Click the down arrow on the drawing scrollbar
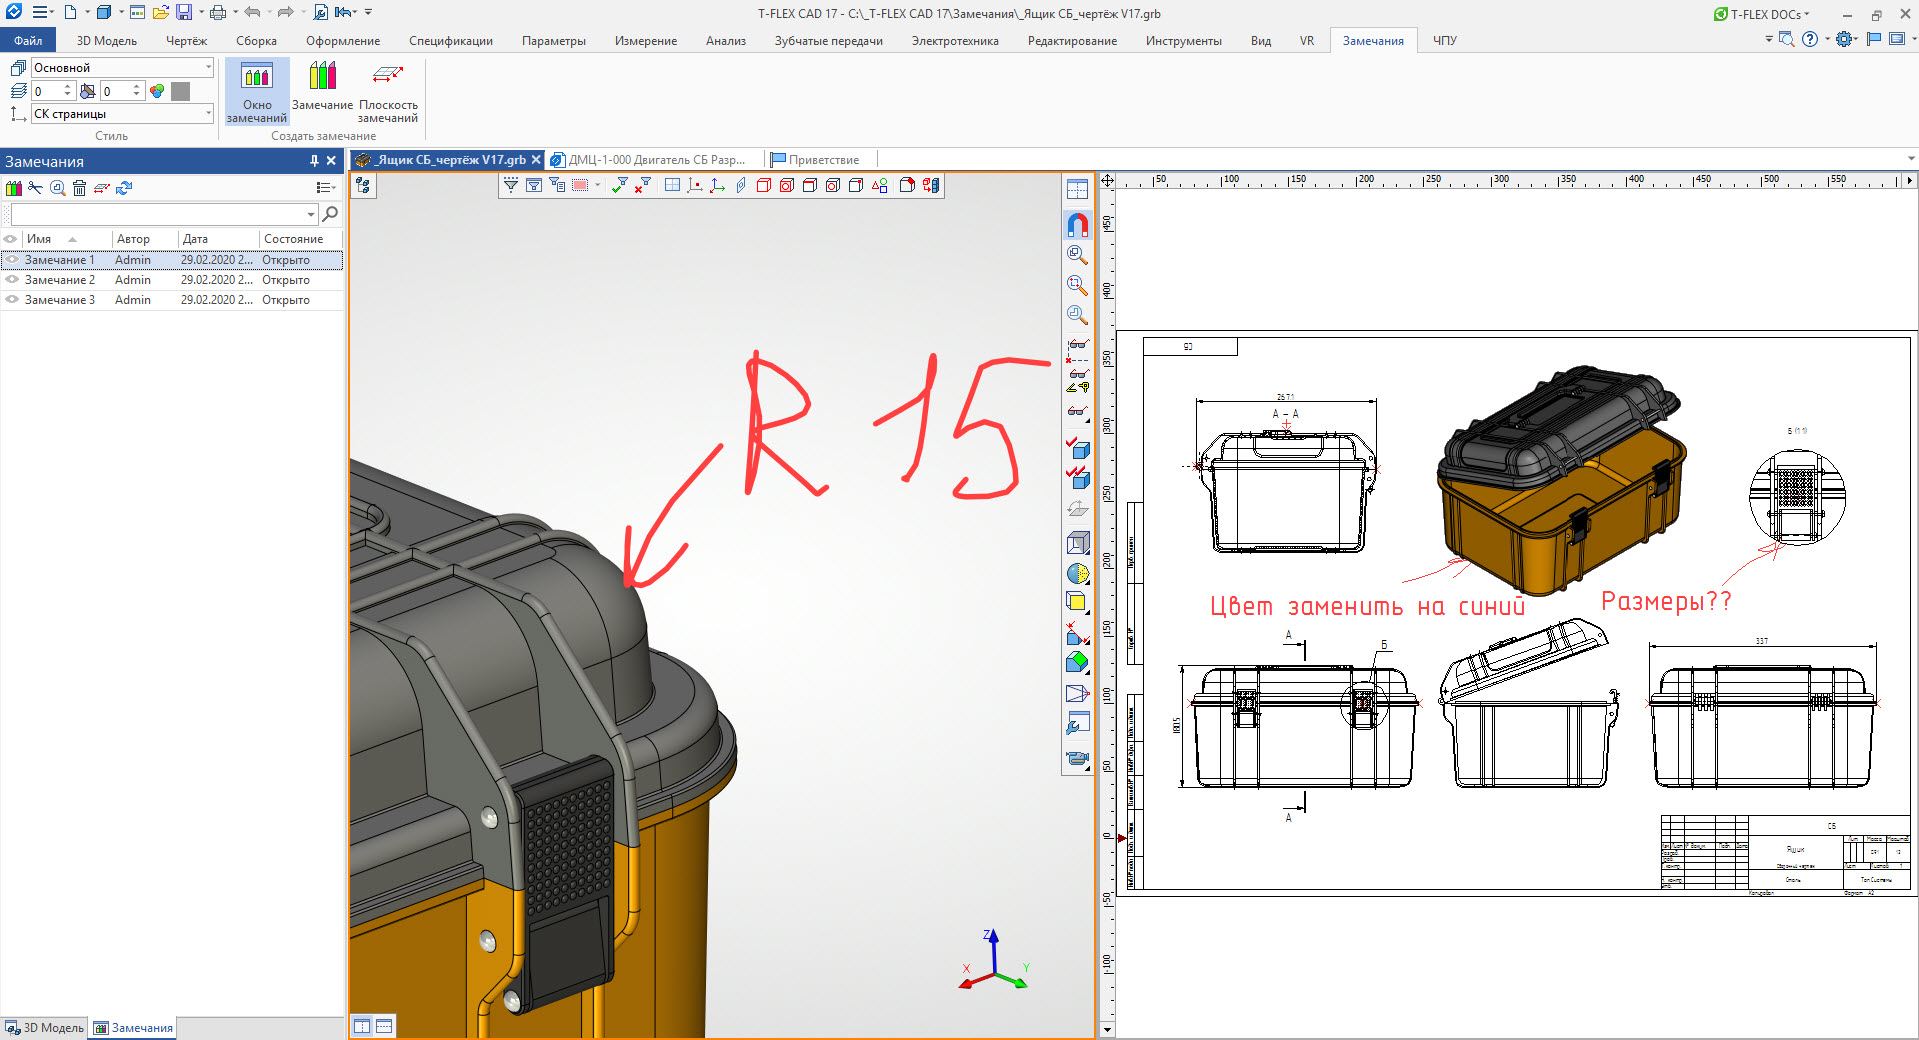 pyautogui.click(x=1107, y=1029)
